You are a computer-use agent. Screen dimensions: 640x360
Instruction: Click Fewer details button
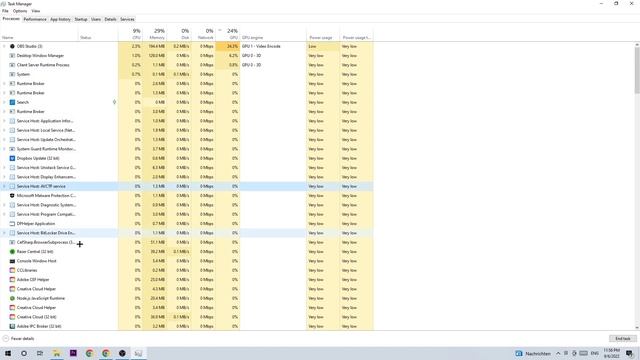pos(18,339)
